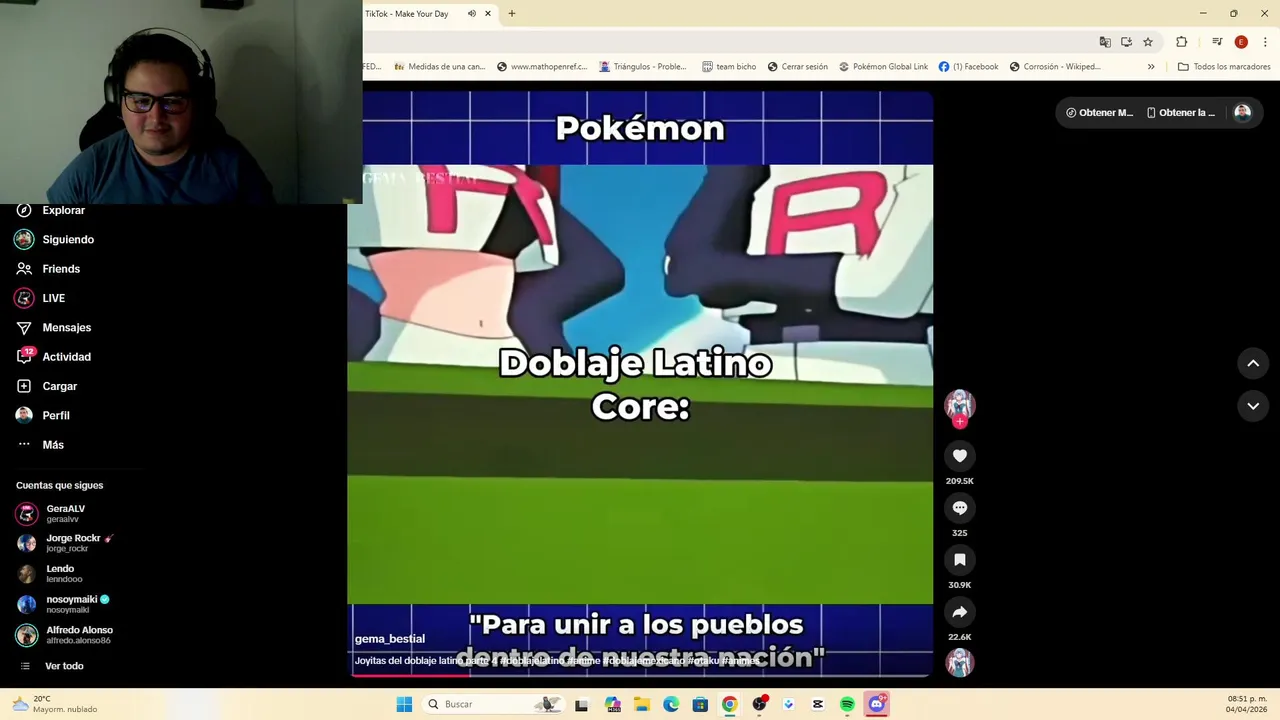
Task: Go to next video with down chevron
Action: click(1253, 406)
